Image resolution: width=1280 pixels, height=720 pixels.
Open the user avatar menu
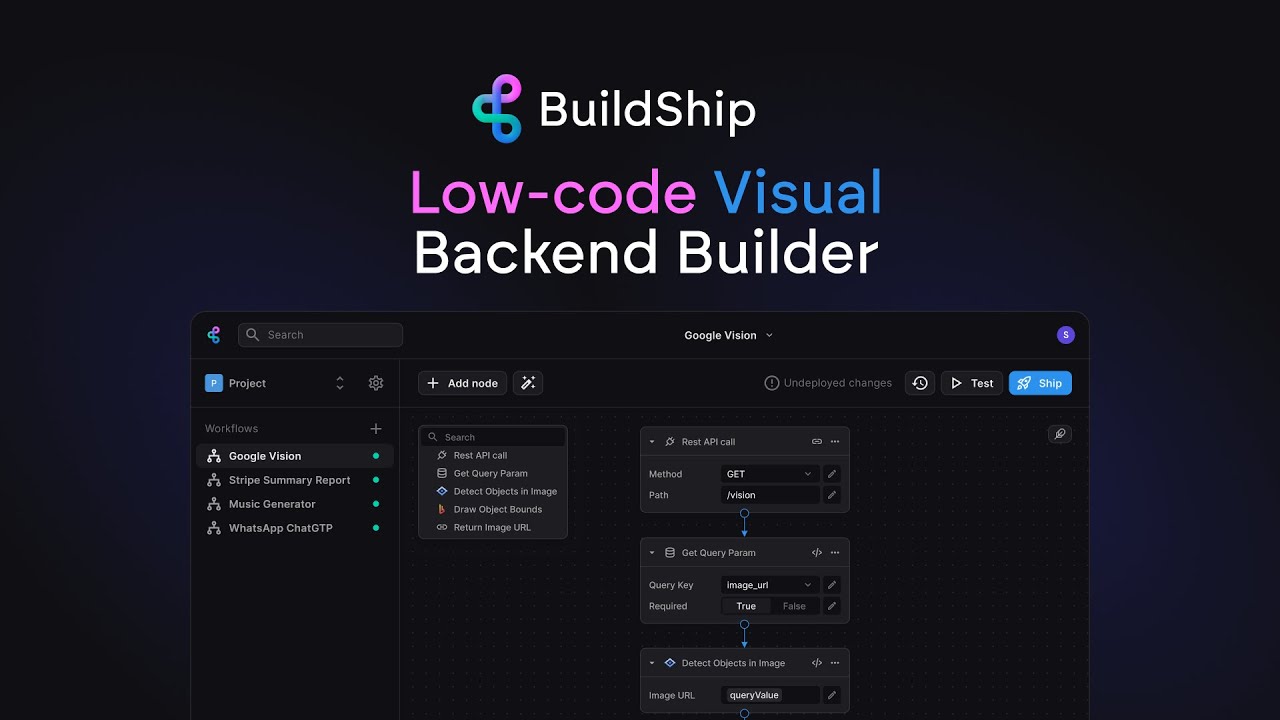(1066, 335)
